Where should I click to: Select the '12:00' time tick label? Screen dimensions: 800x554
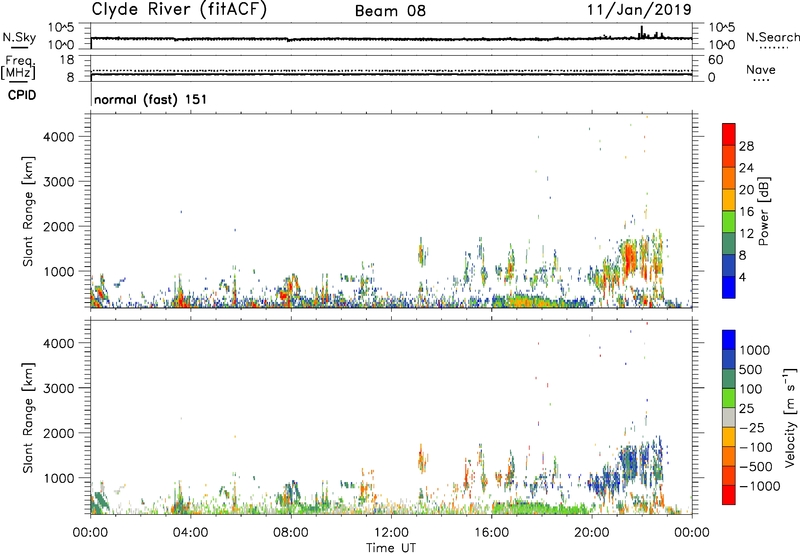tap(391, 533)
